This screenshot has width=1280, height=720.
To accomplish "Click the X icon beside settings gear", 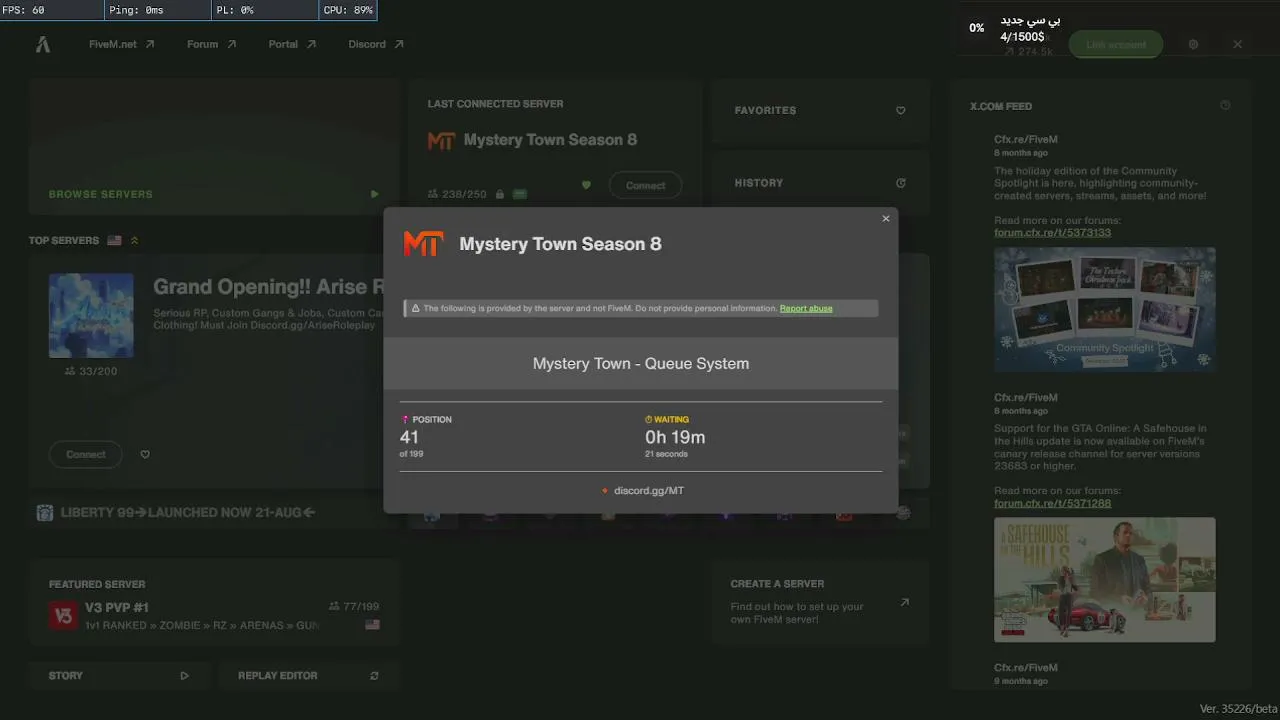I will pos(1237,45).
